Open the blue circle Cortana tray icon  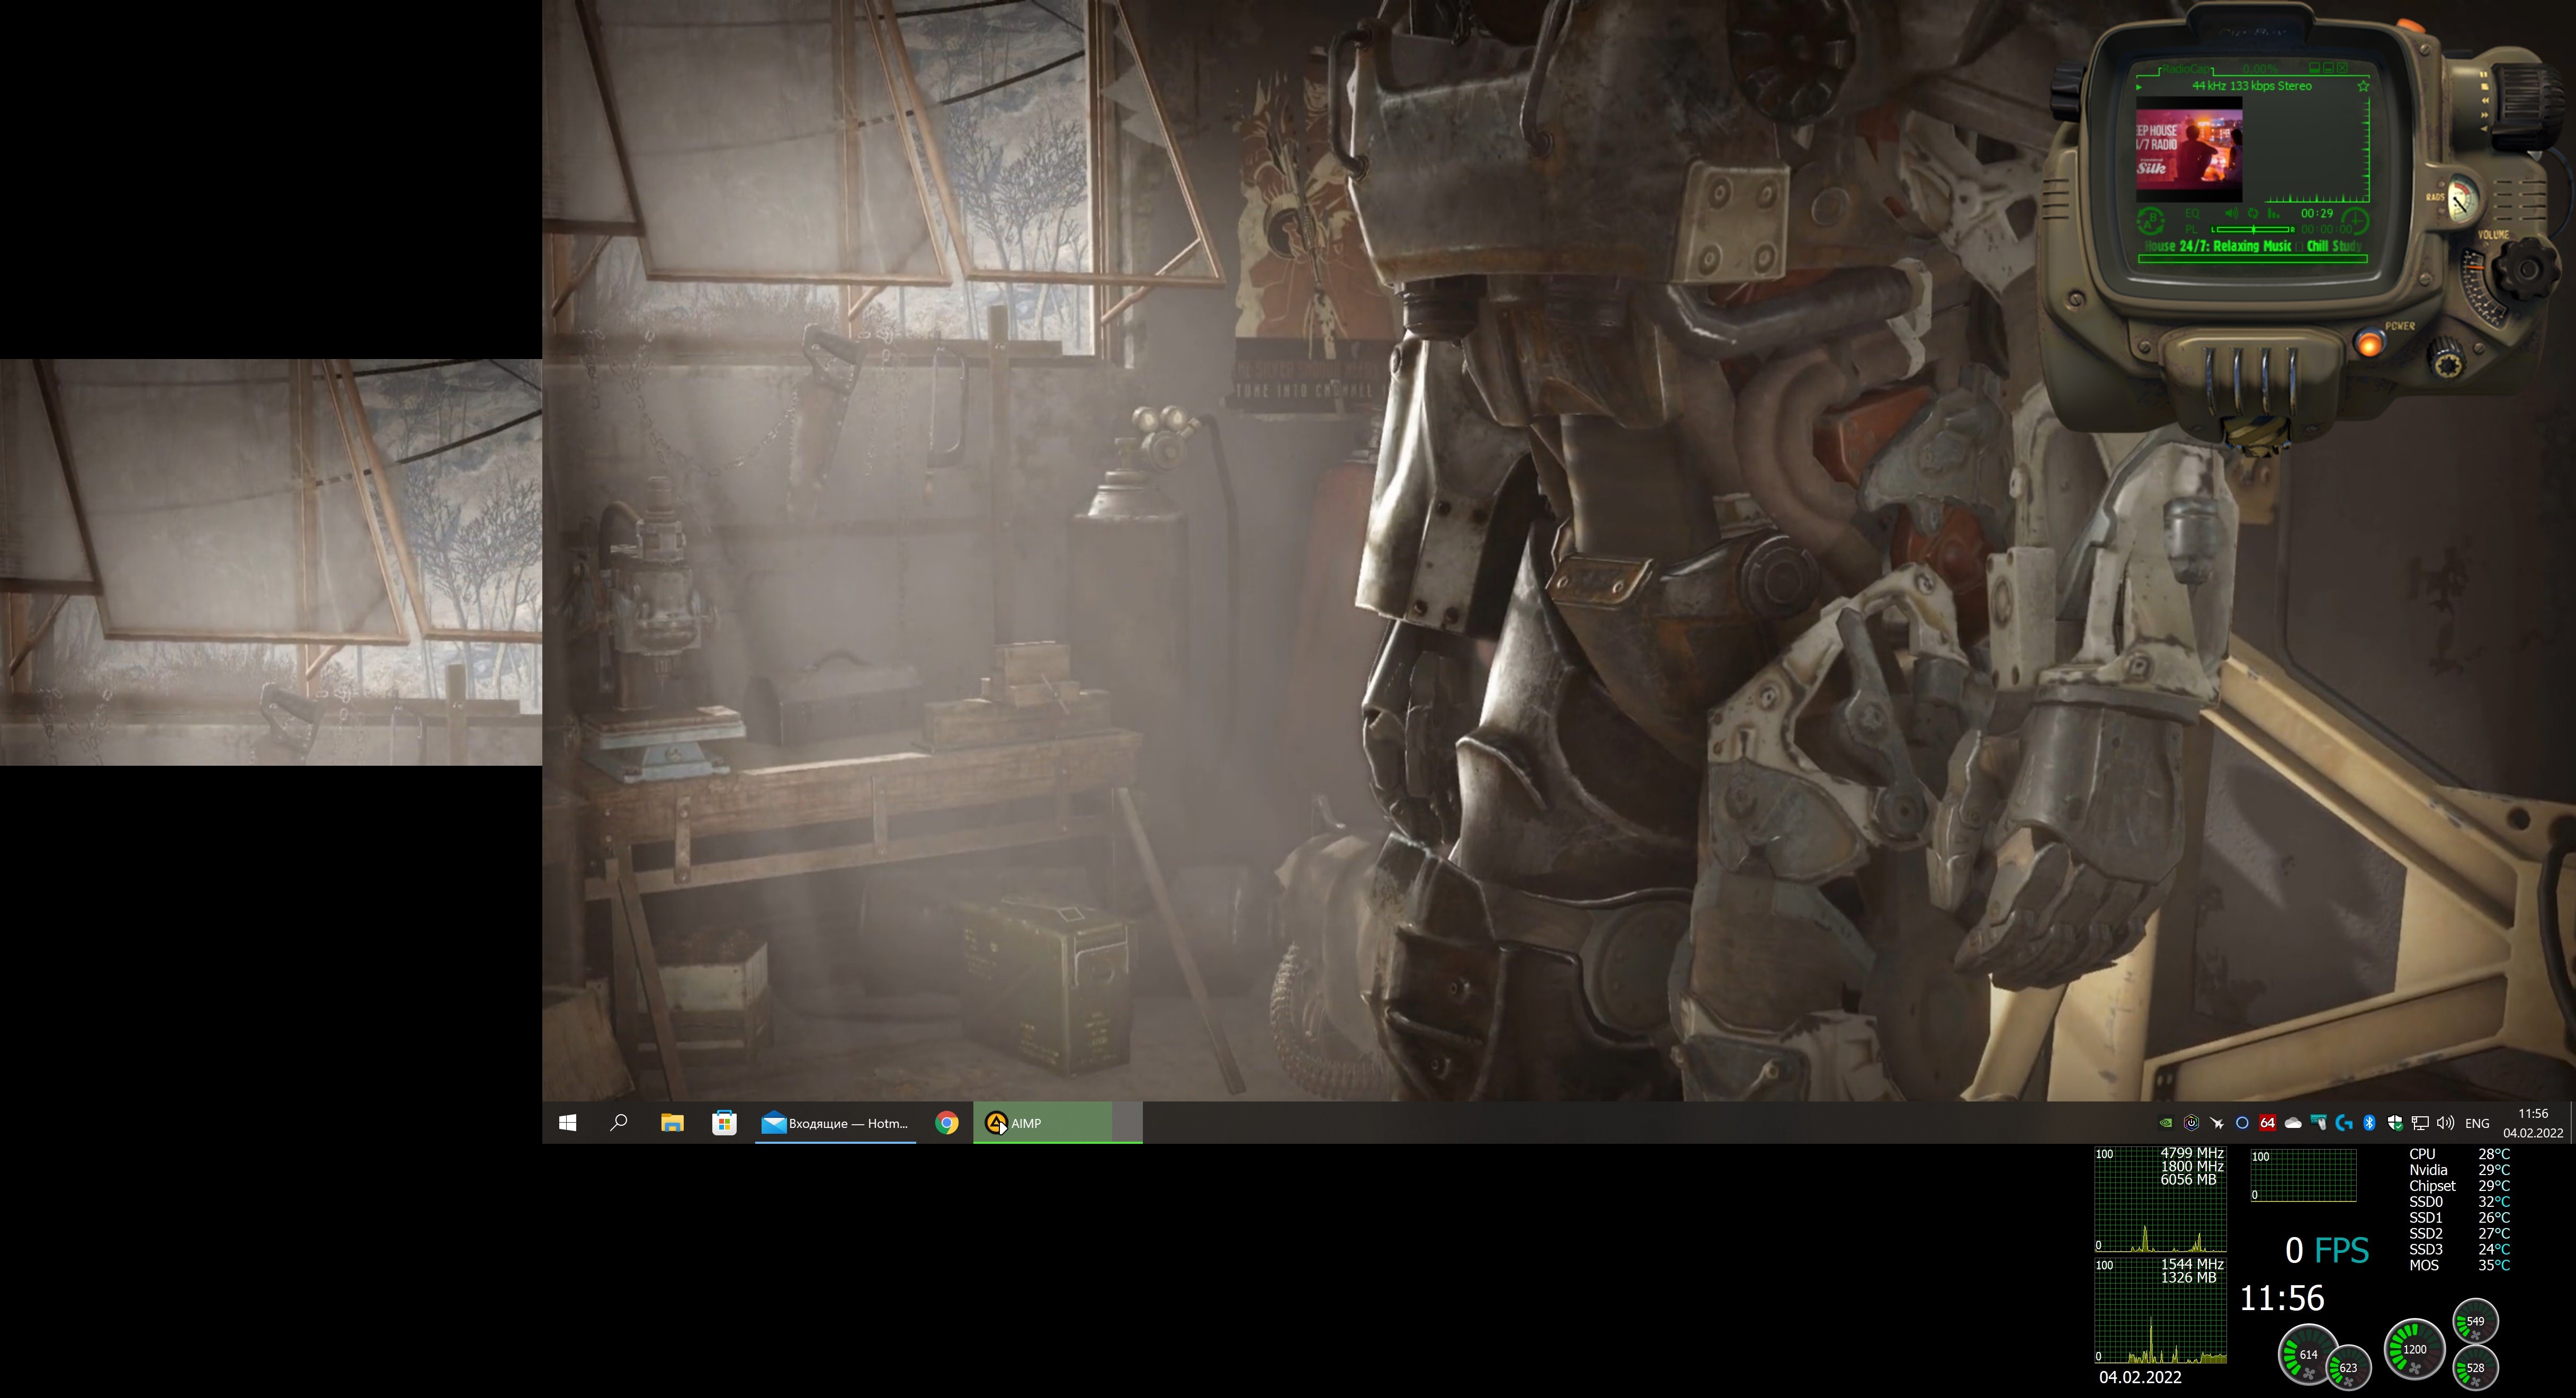2242,1123
